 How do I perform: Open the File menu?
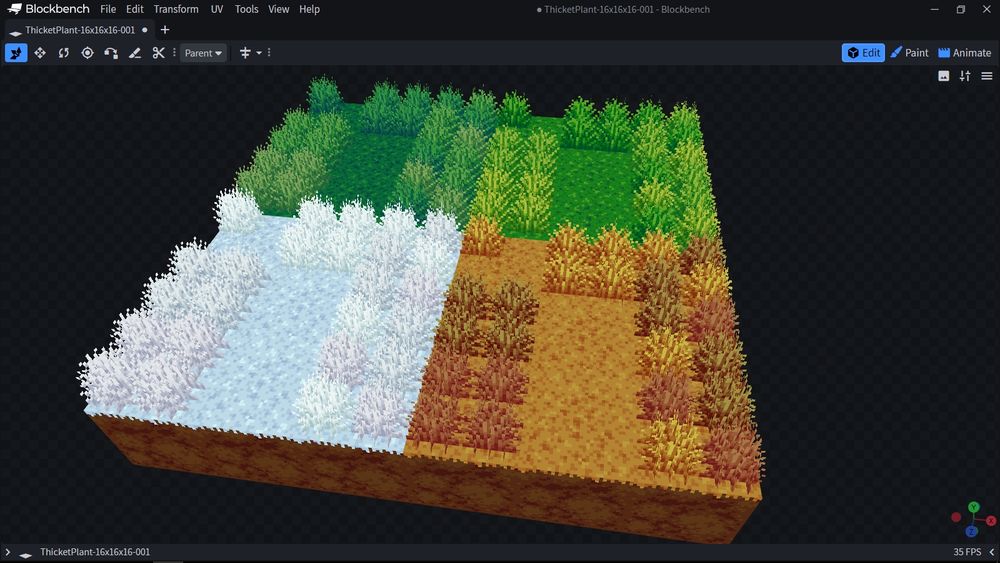click(x=108, y=9)
